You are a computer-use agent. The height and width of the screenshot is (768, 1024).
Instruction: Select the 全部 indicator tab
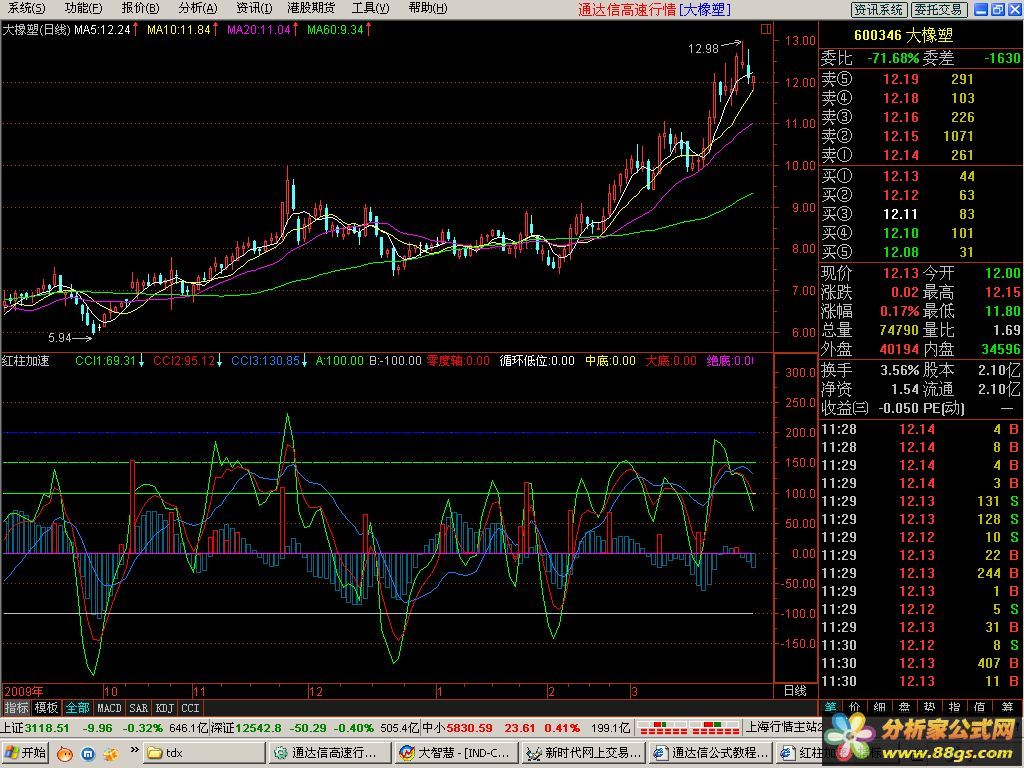click(77, 708)
